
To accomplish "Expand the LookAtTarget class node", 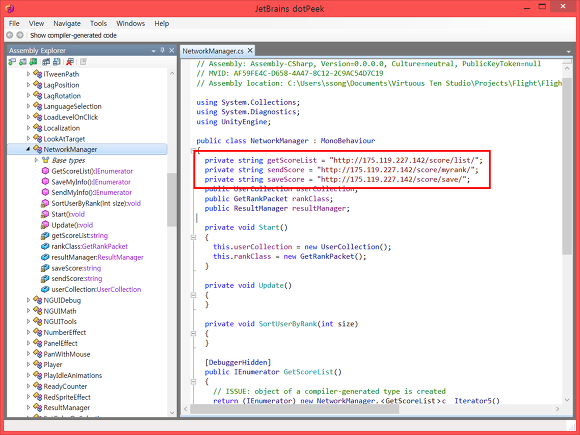I will 28,139.
